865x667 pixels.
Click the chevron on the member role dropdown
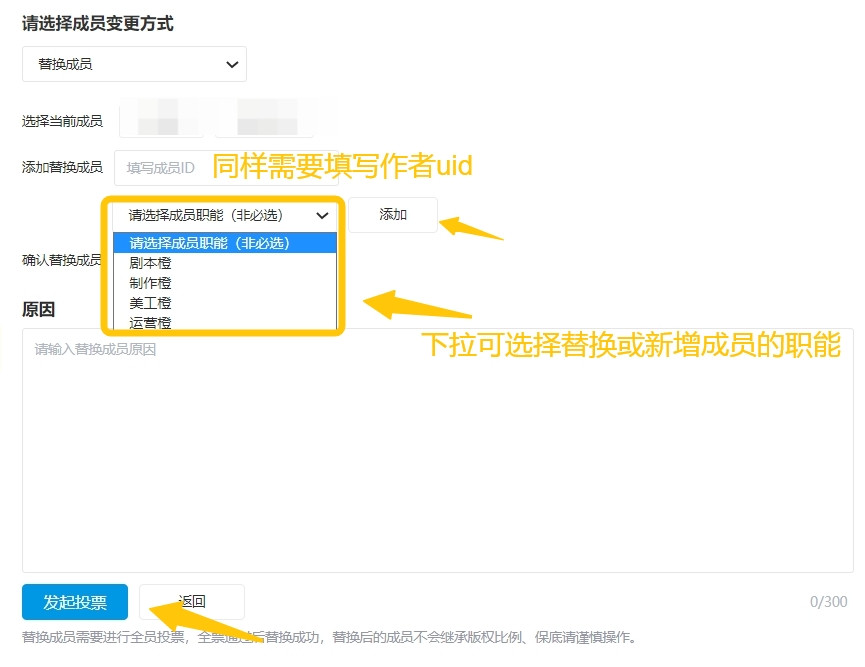click(x=322, y=215)
